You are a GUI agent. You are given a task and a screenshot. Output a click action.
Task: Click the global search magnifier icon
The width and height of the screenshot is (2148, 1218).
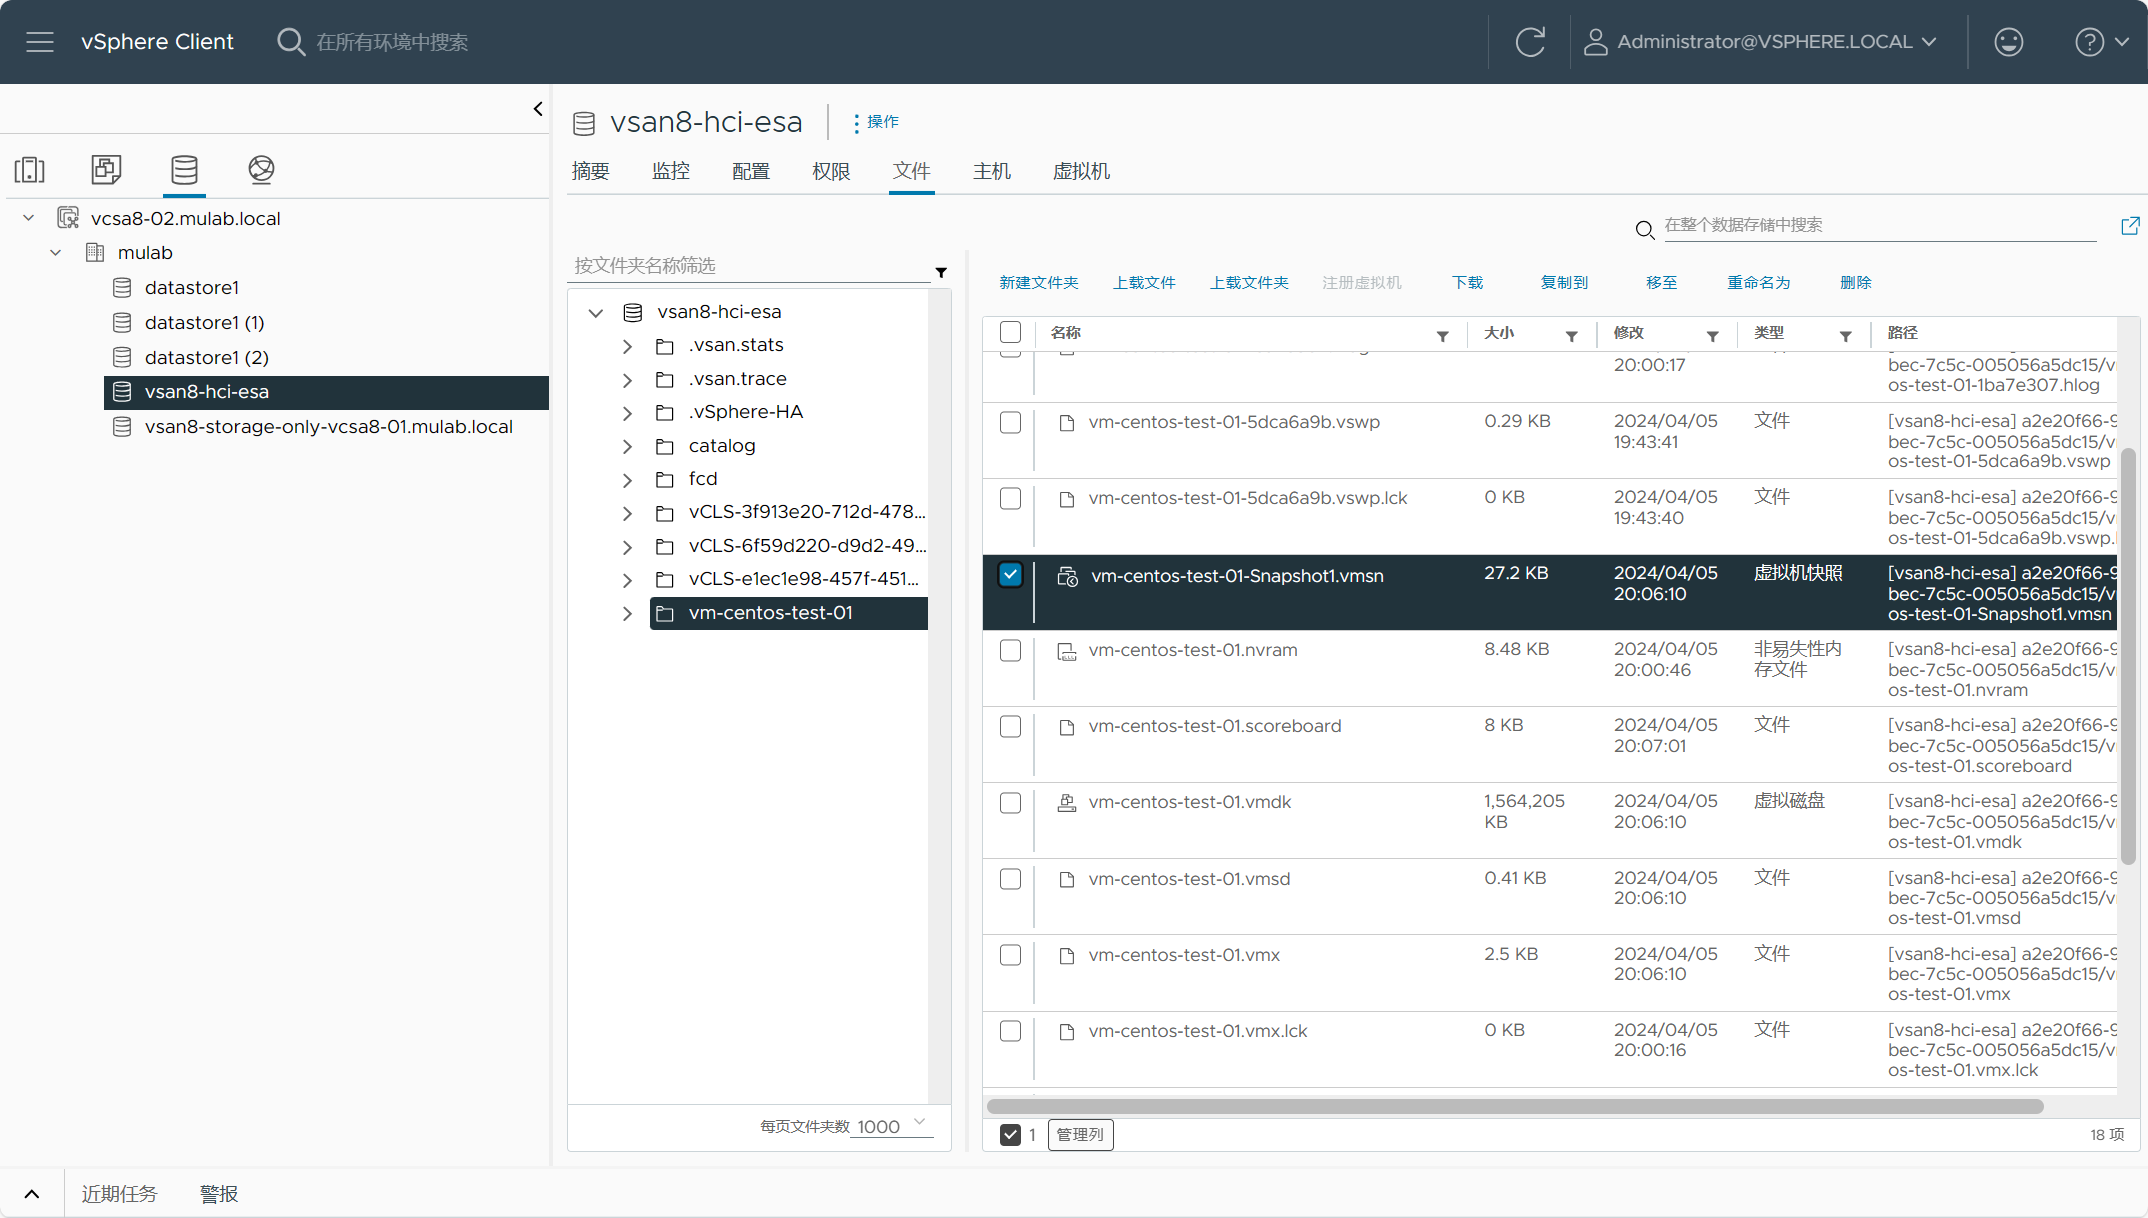coord(290,42)
